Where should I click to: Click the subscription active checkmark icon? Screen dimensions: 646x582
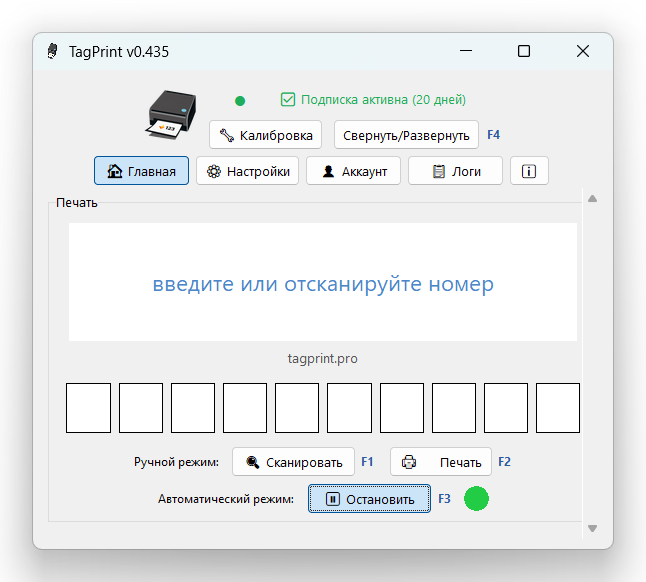pos(288,99)
